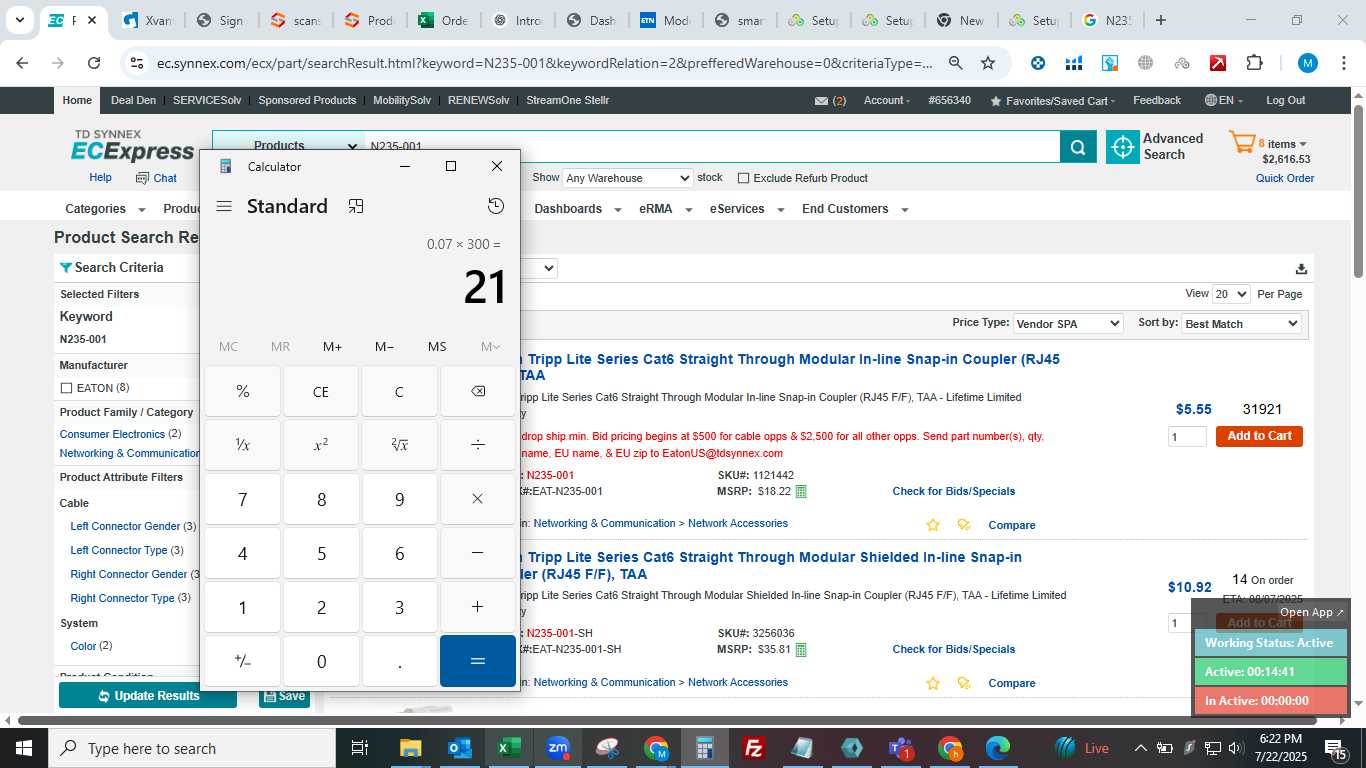This screenshot has height=768, width=1366.
Task: Click the CE key in Calculator
Action: (x=321, y=391)
